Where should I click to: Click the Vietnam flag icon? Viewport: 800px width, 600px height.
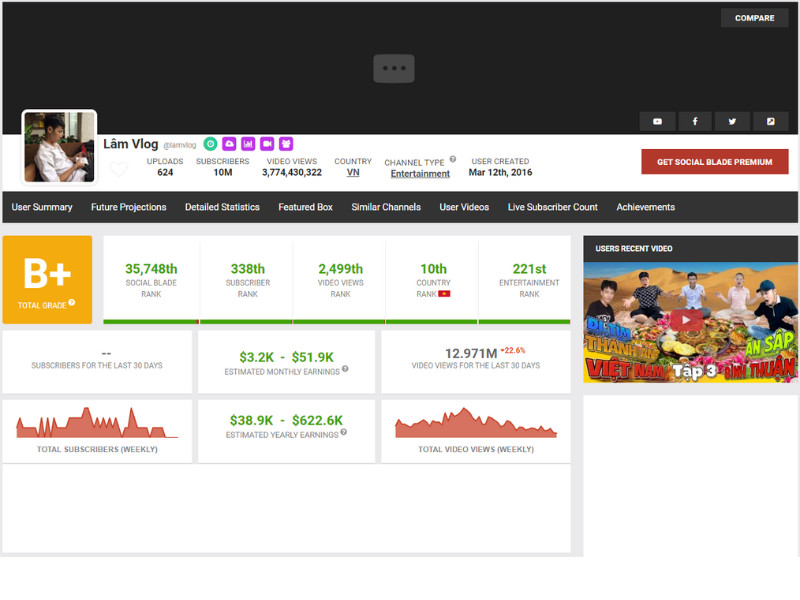click(444, 294)
